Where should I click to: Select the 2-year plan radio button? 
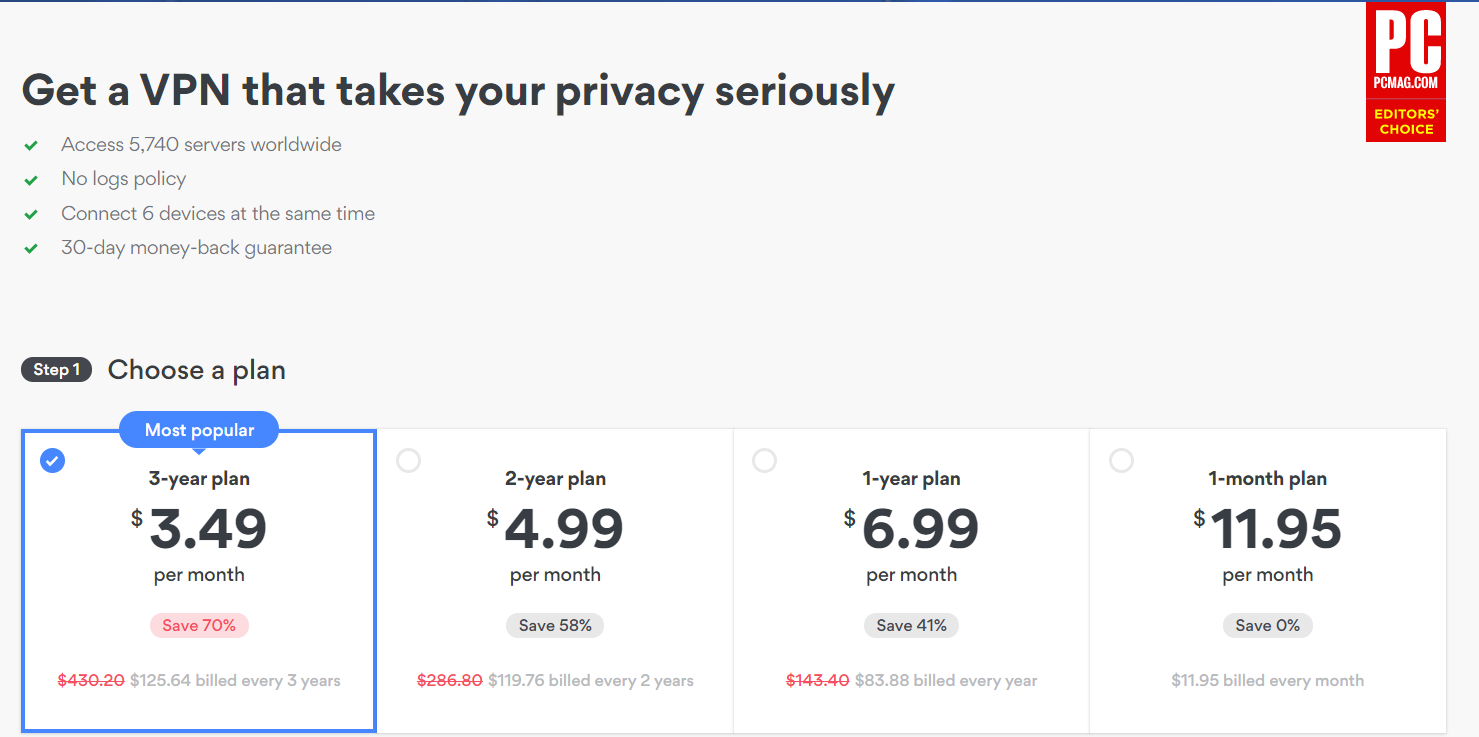point(408,461)
